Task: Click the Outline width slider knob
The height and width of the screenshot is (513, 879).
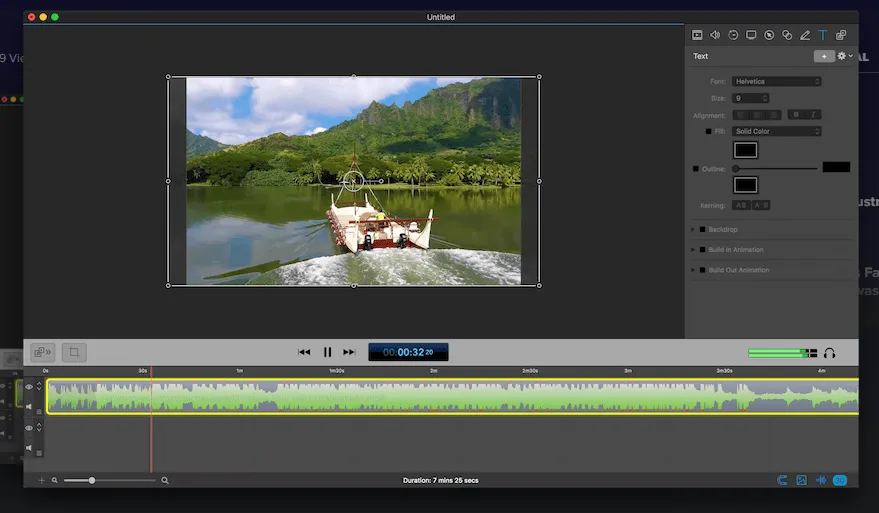Action: (735, 169)
